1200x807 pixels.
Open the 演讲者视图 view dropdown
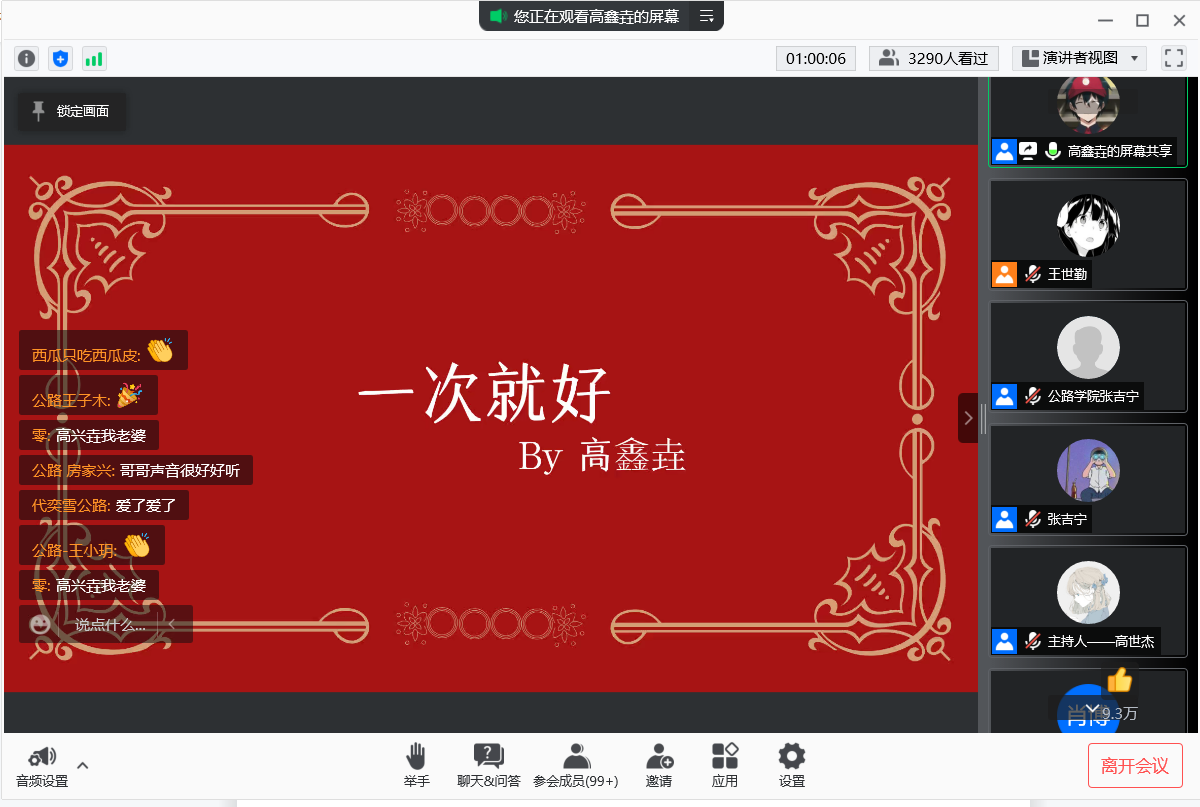(x=1079, y=58)
